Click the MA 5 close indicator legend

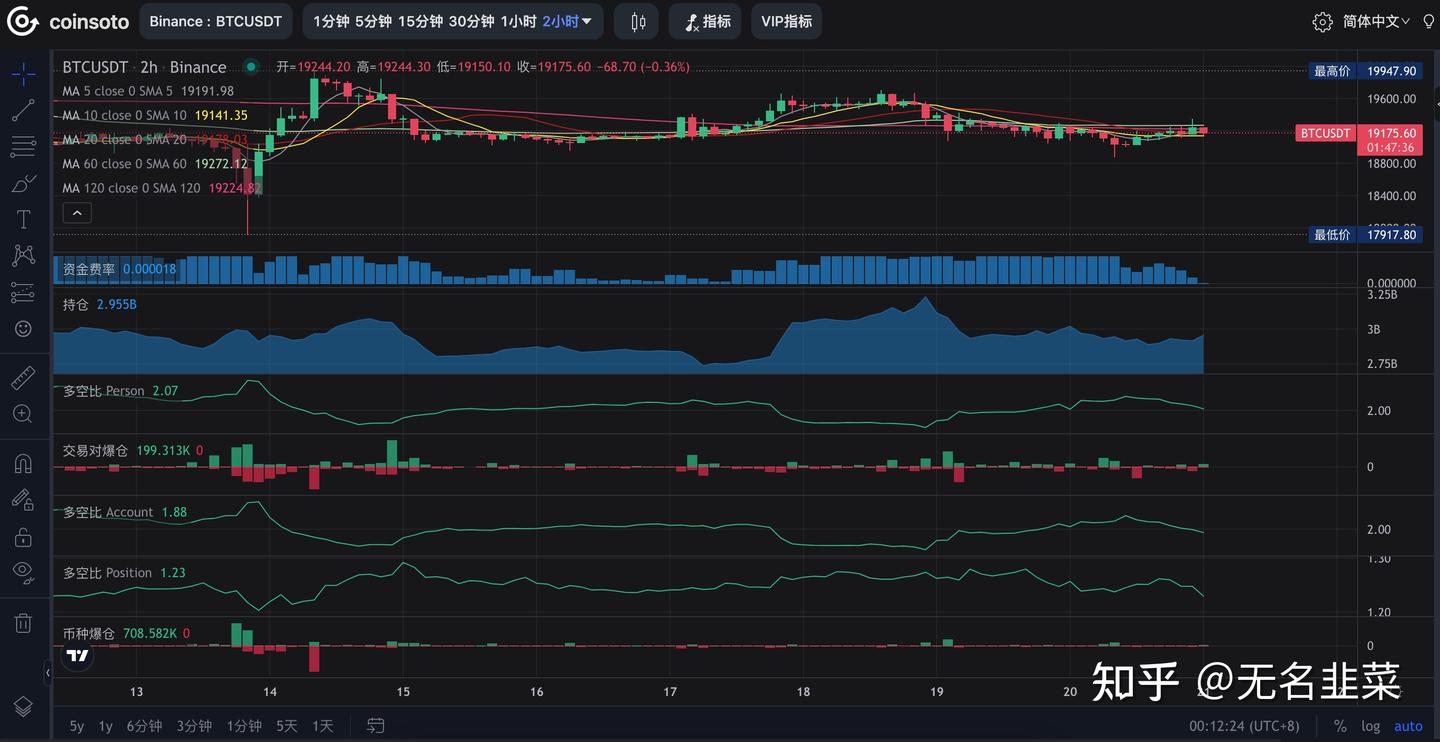pyautogui.click(x=117, y=91)
